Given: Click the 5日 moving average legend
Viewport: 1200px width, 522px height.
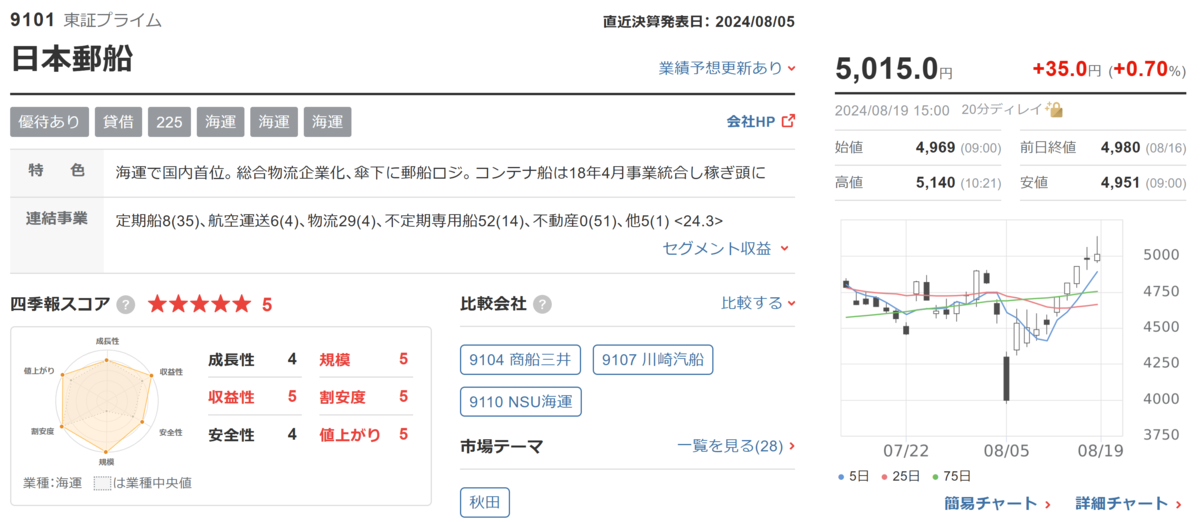Looking at the screenshot, I should (855, 476).
